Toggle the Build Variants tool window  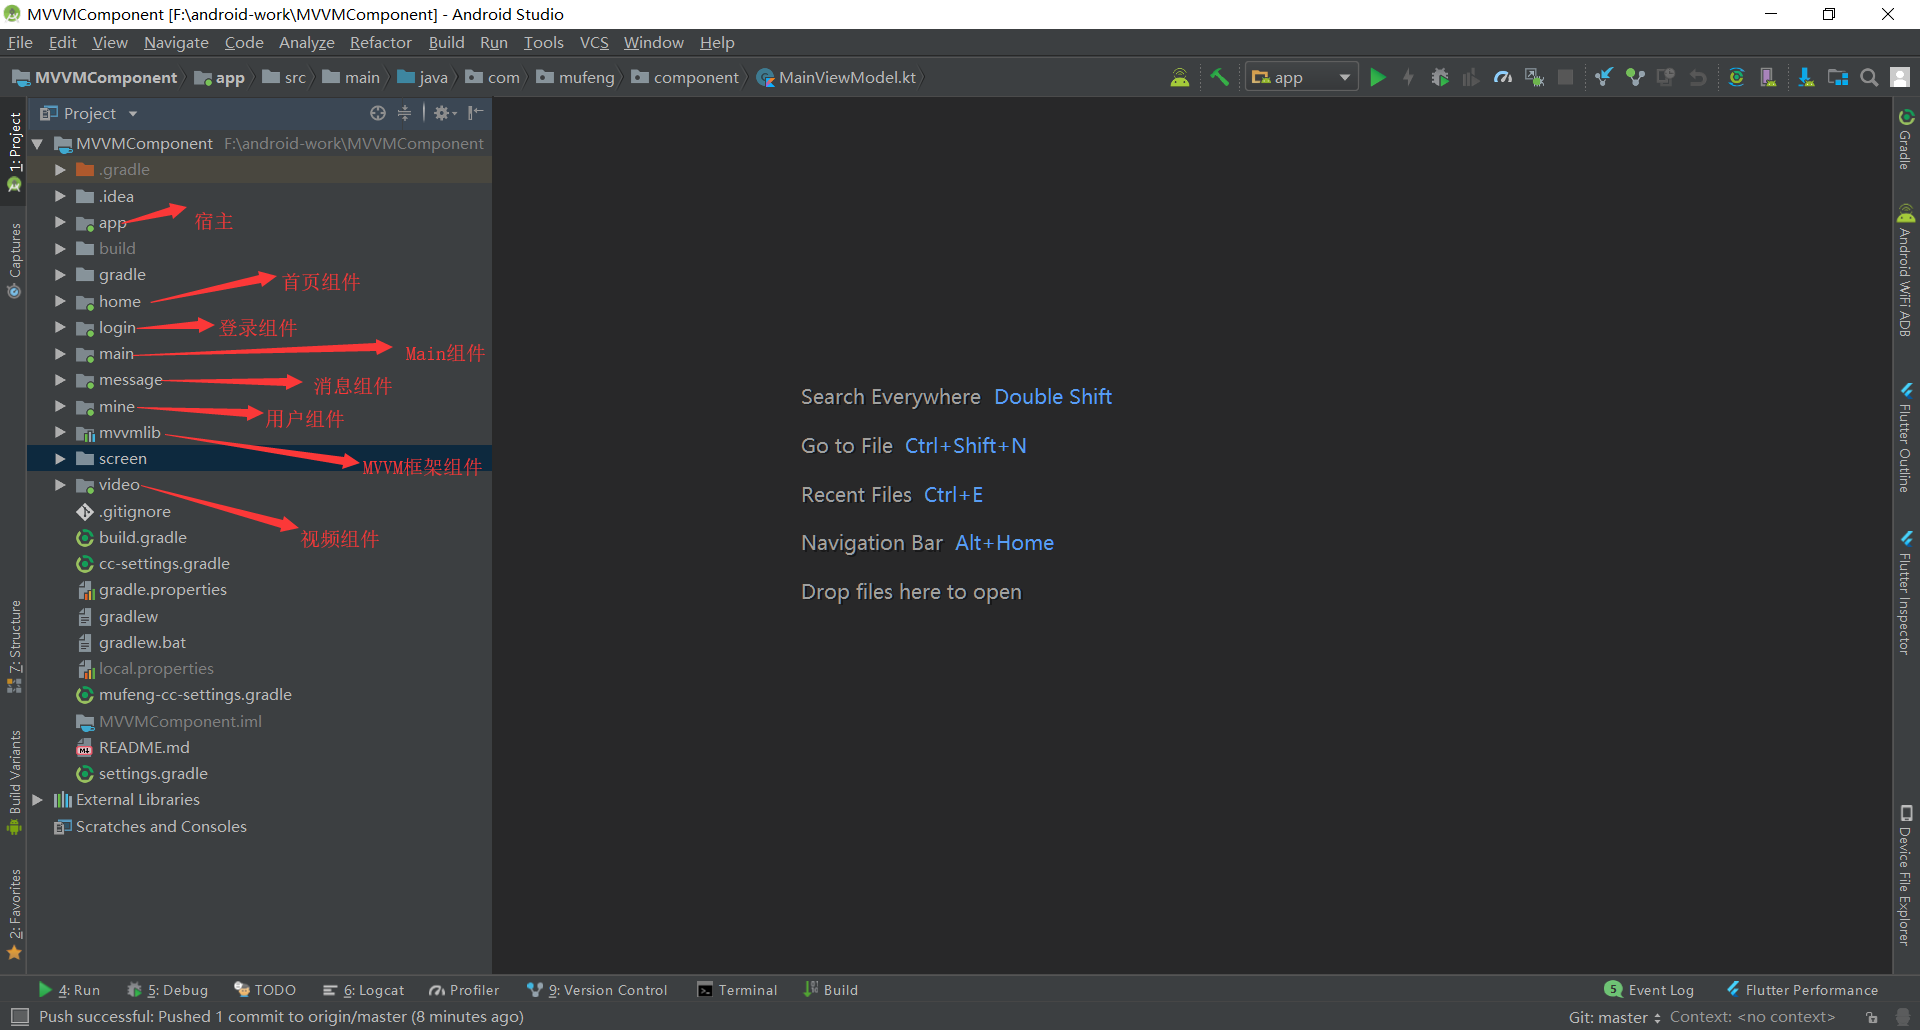[14, 782]
